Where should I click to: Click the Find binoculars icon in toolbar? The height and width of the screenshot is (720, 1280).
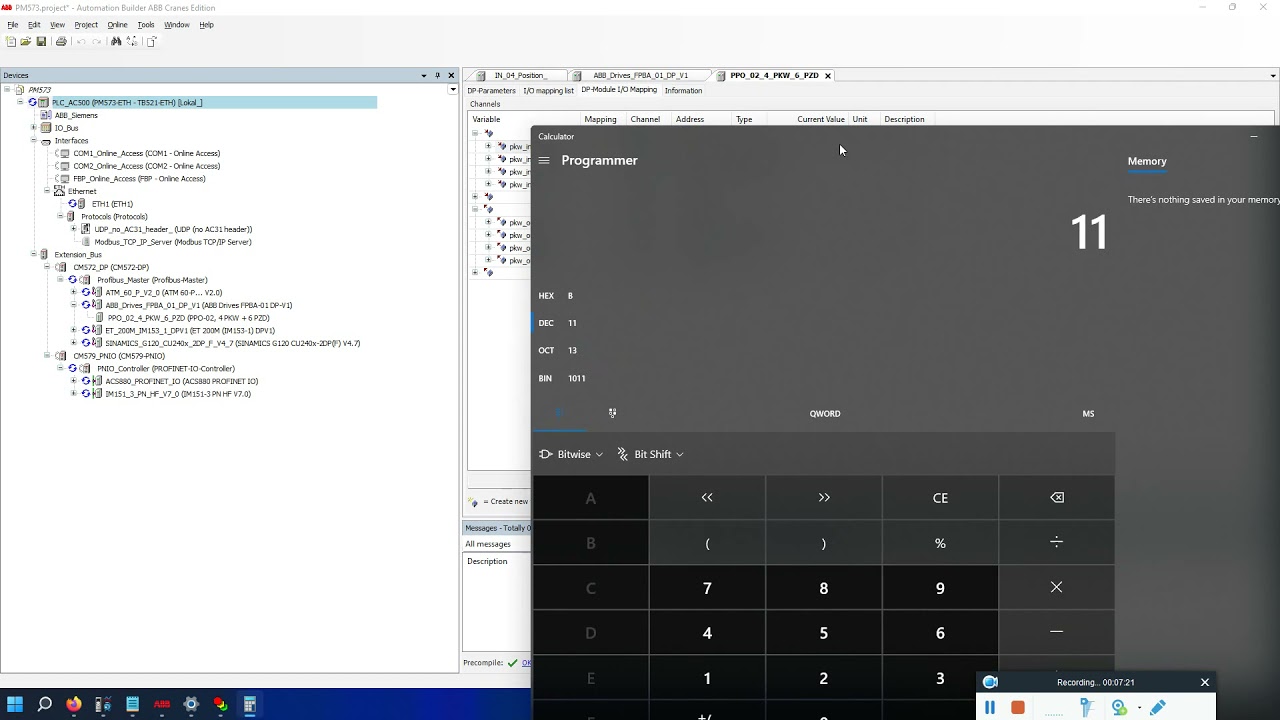(116, 41)
